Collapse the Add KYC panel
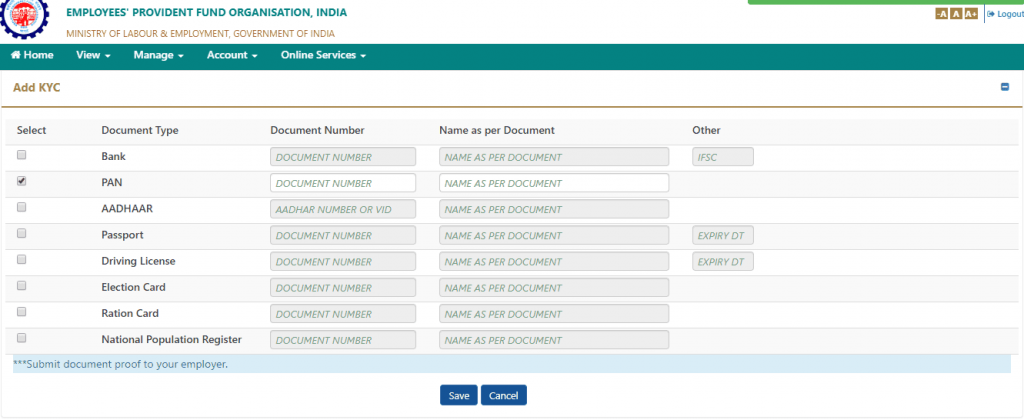The height and width of the screenshot is (420, 1024). click(x=1005, y=87)
